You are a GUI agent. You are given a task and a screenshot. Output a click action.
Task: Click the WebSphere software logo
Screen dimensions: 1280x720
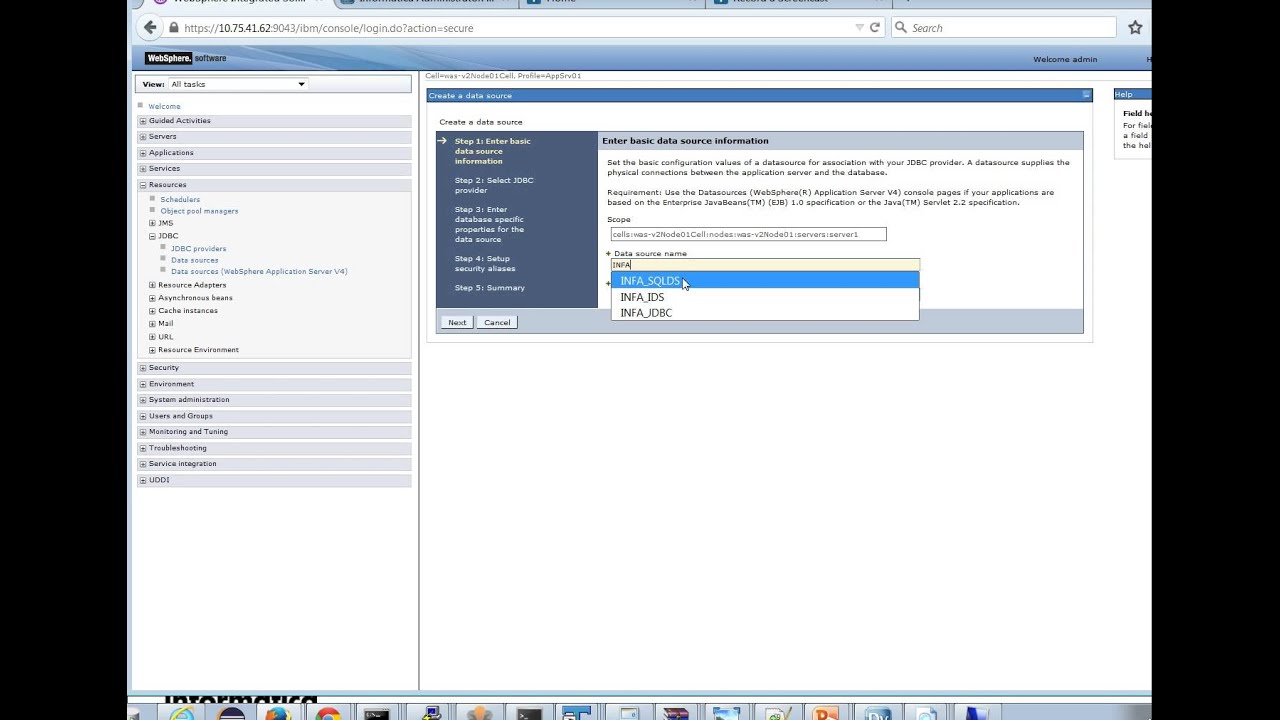[x=186, y=59]
